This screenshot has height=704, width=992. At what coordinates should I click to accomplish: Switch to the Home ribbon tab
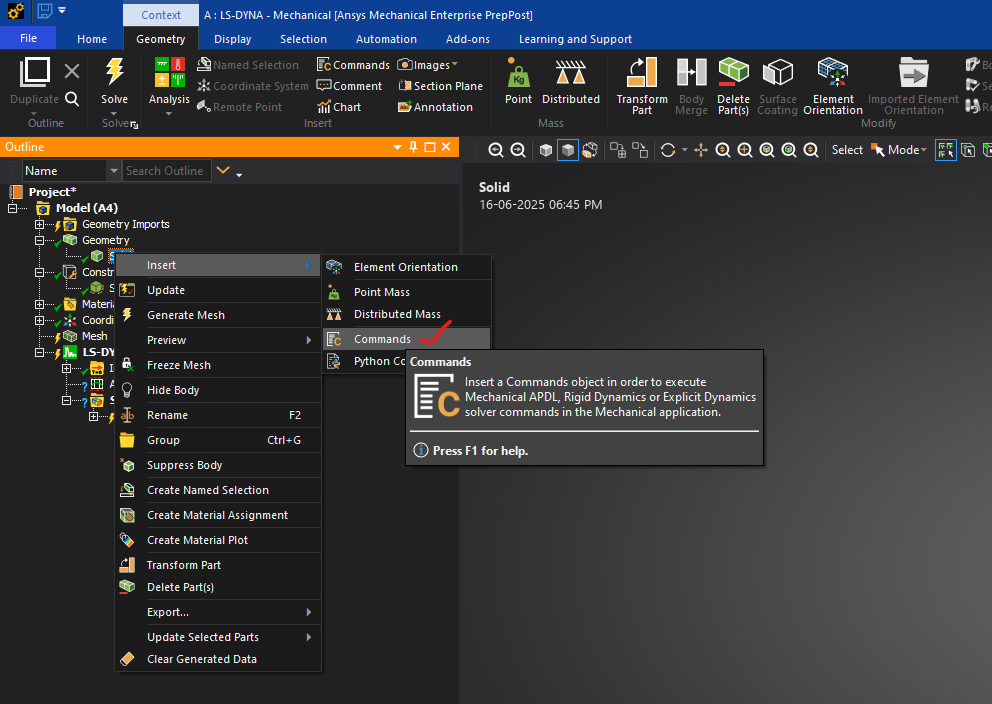click(x=92, y=39)
